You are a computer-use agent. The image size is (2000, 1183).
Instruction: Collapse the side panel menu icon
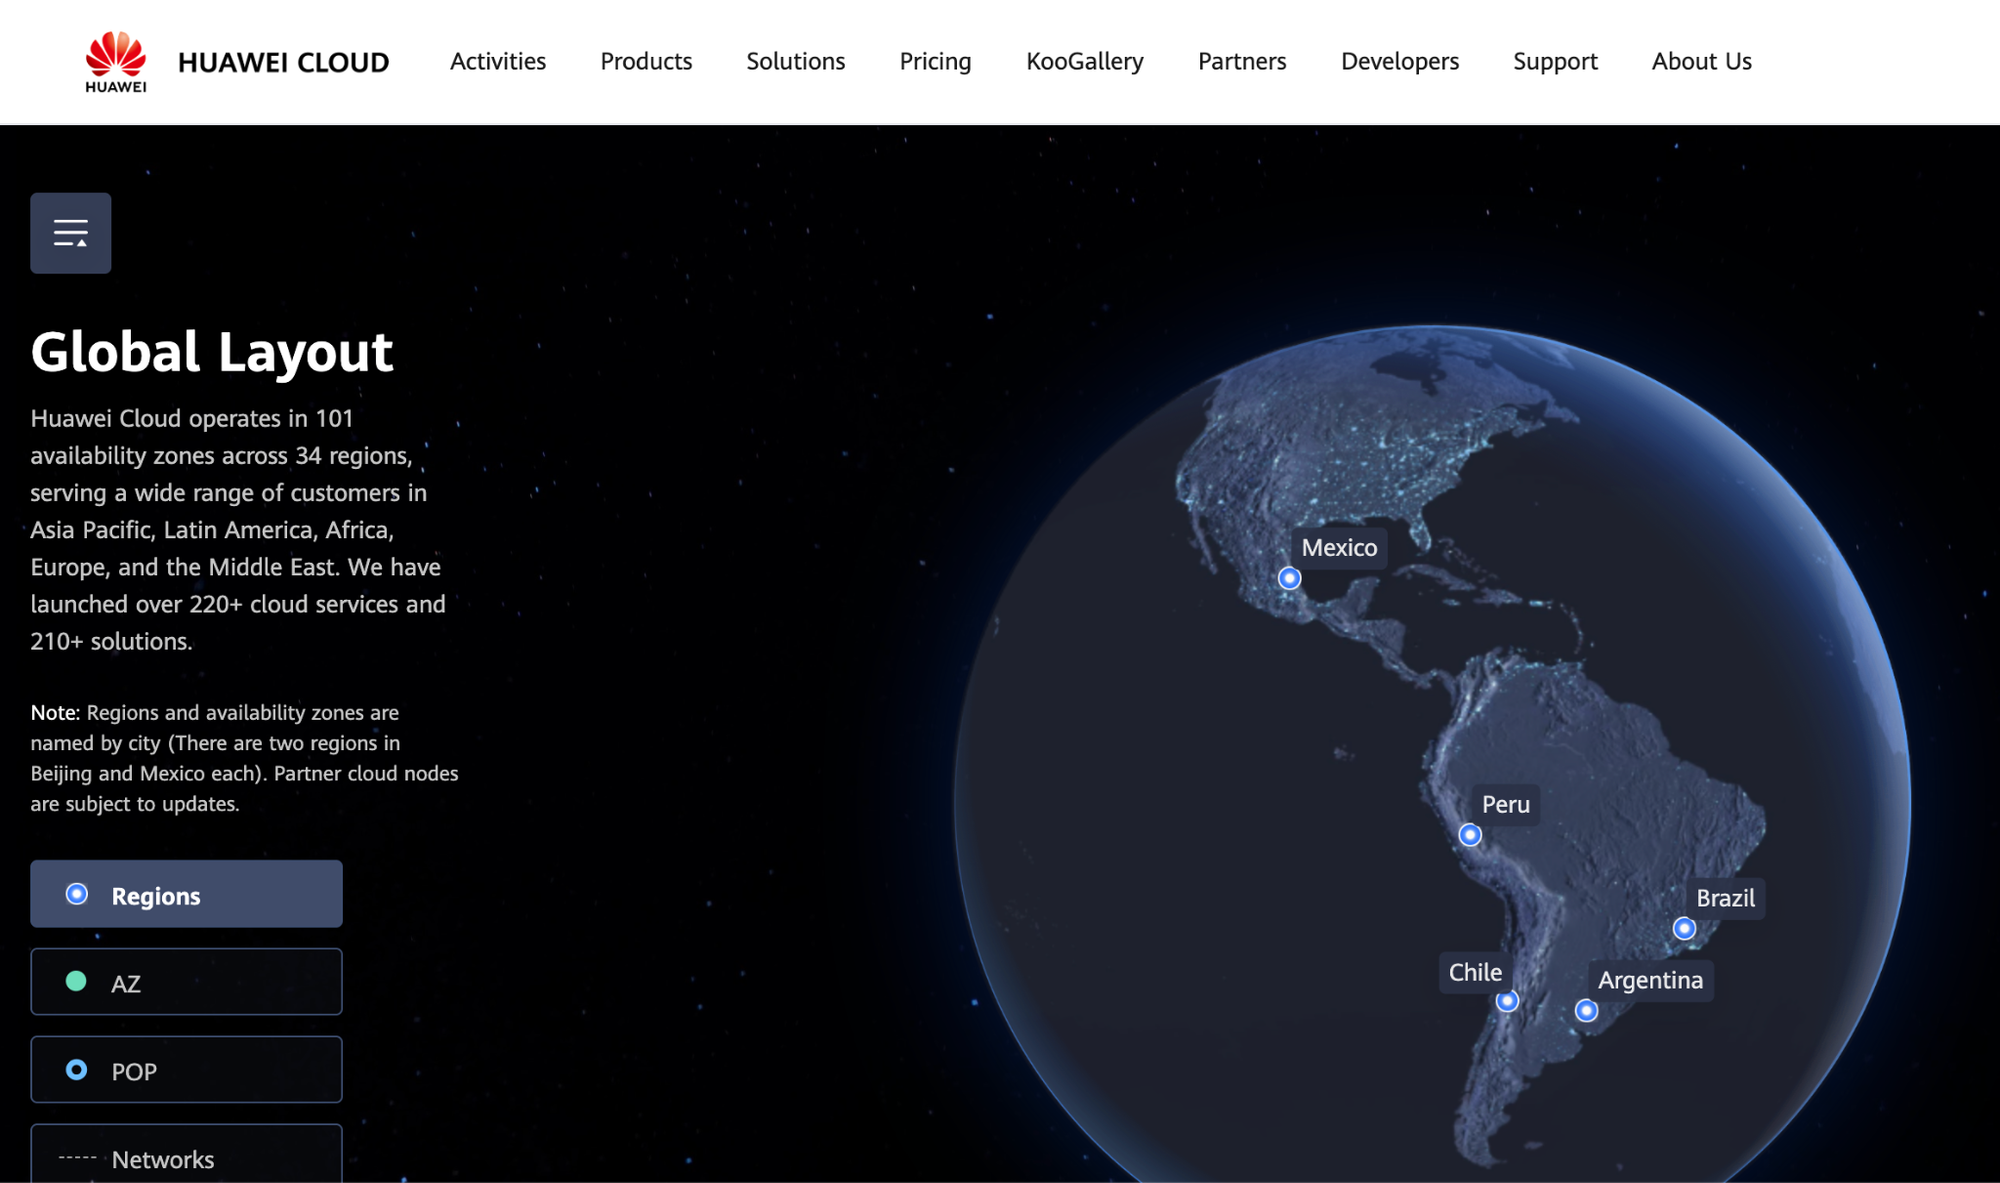pos(71,233)
